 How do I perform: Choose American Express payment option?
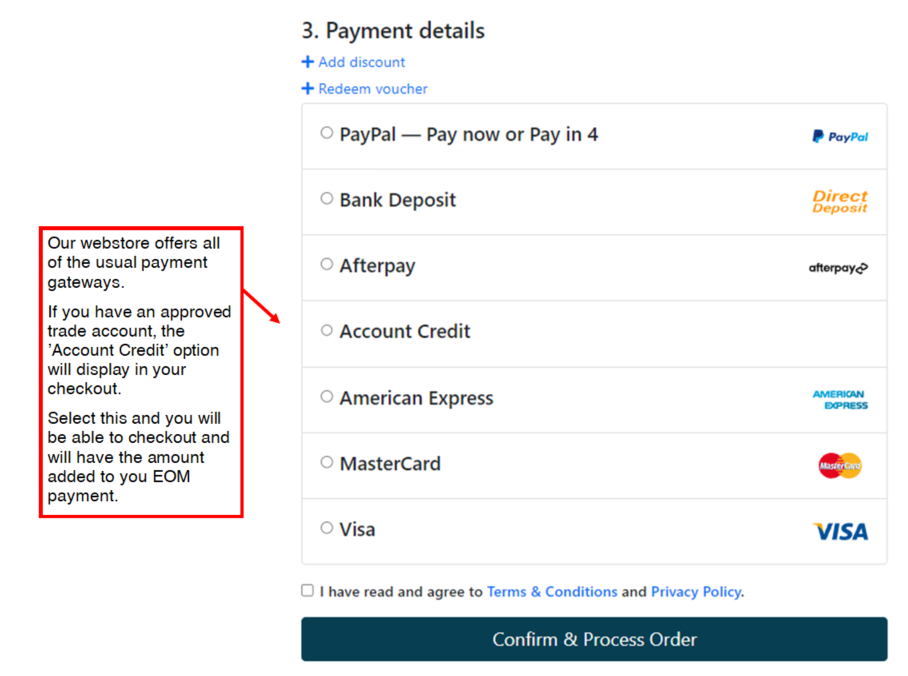tap(327, 396)
